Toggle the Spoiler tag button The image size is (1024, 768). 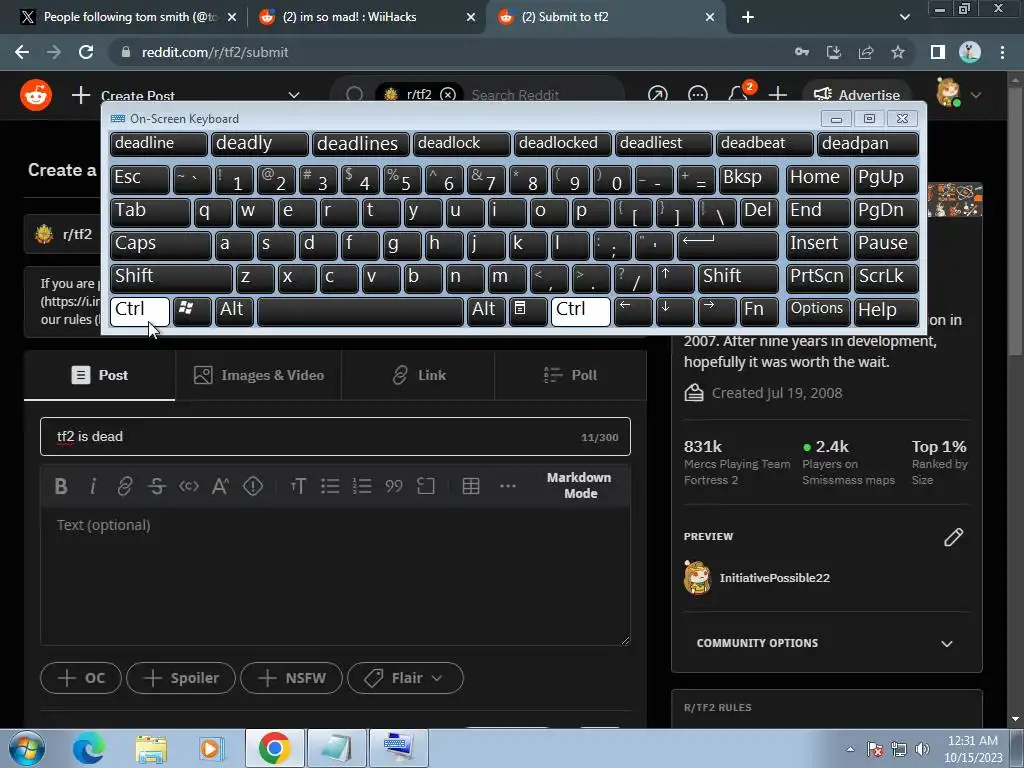[x=181, y=678]
